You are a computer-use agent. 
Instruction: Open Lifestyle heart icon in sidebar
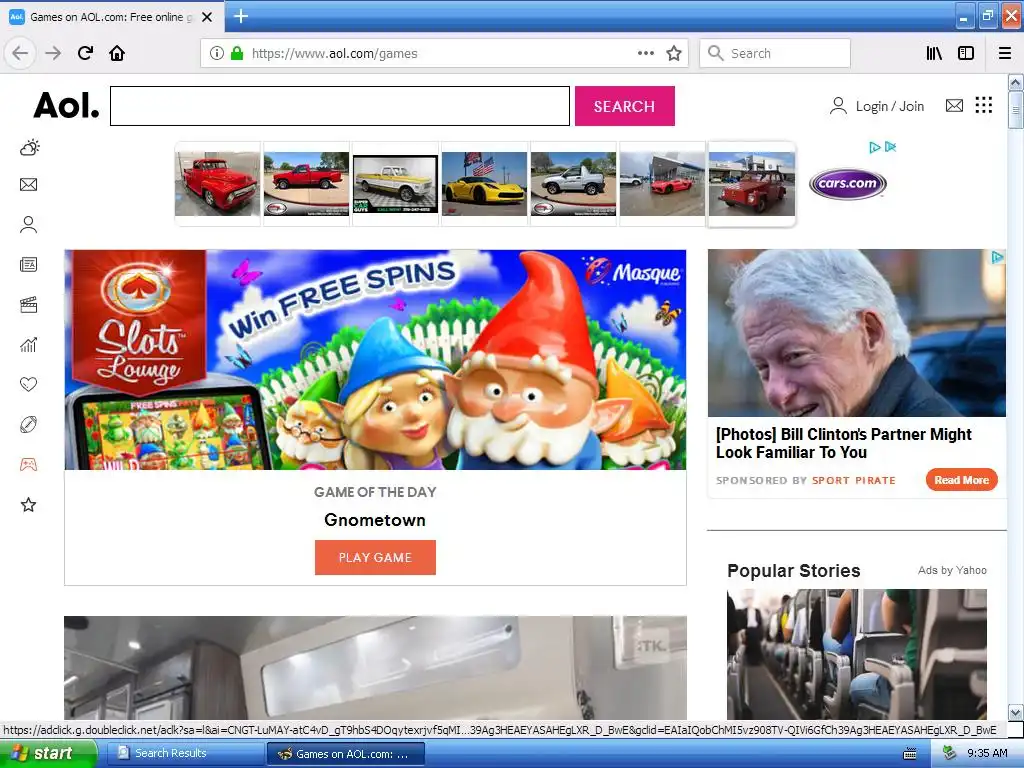point(28,384)
